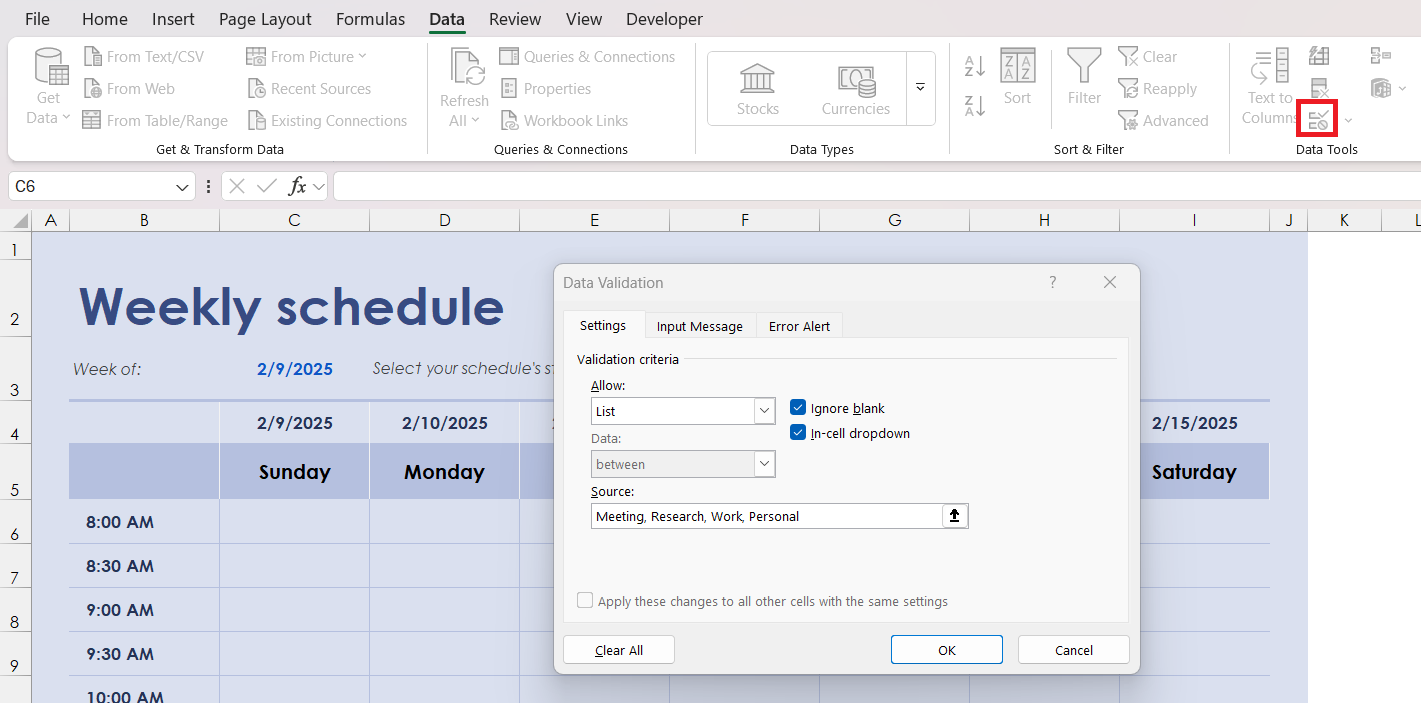Click the Insert Function fx button
Image resolution: width=1421 pixels, height=703 pixels.
click(298, 186)
